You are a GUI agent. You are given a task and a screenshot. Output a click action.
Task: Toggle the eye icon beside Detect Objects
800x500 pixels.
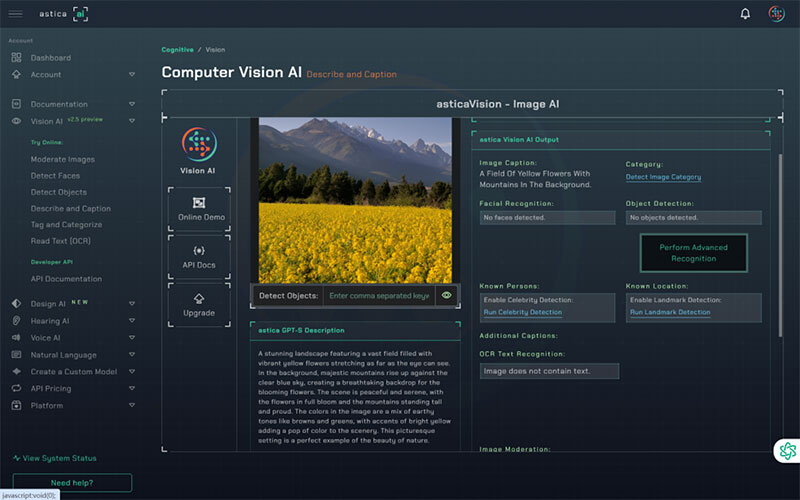point(447,295)
